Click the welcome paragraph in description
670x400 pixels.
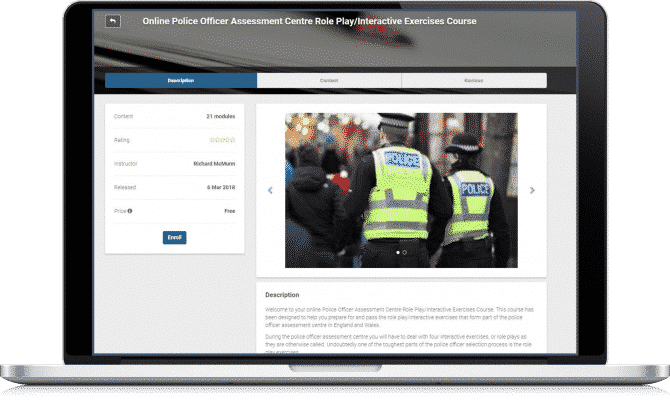[x=400, y=317]
